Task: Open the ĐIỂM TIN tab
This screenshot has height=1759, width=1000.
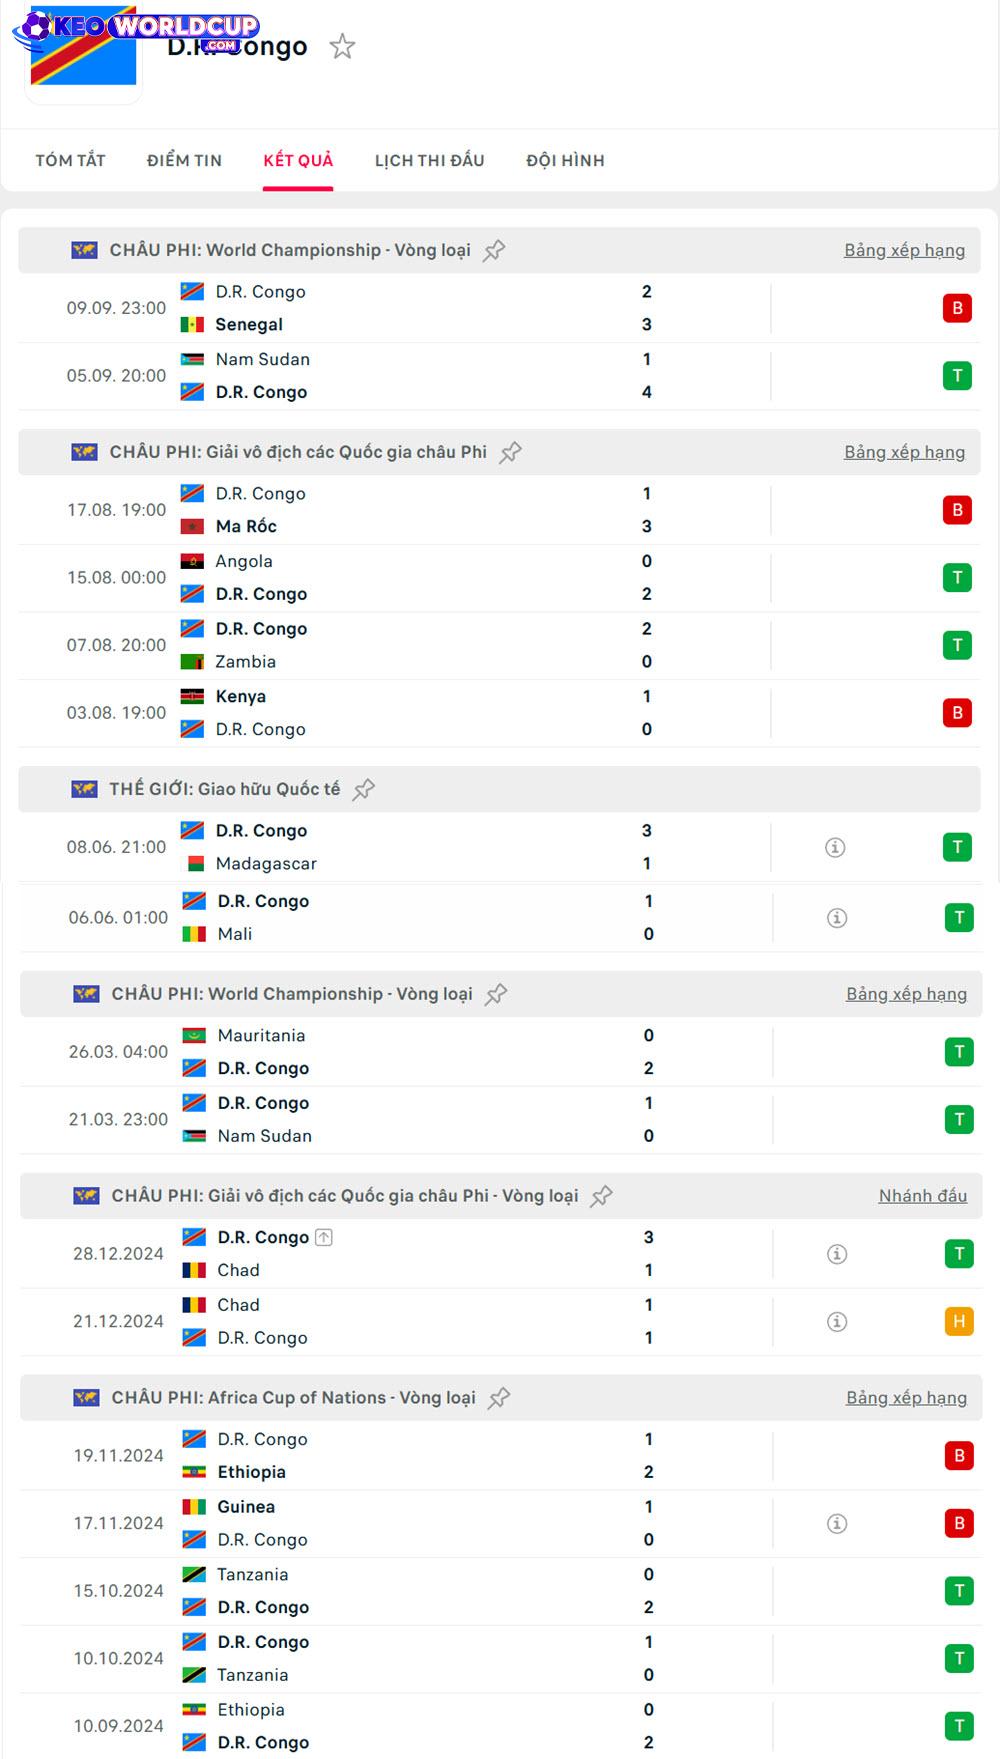Action: pos(184,160)
